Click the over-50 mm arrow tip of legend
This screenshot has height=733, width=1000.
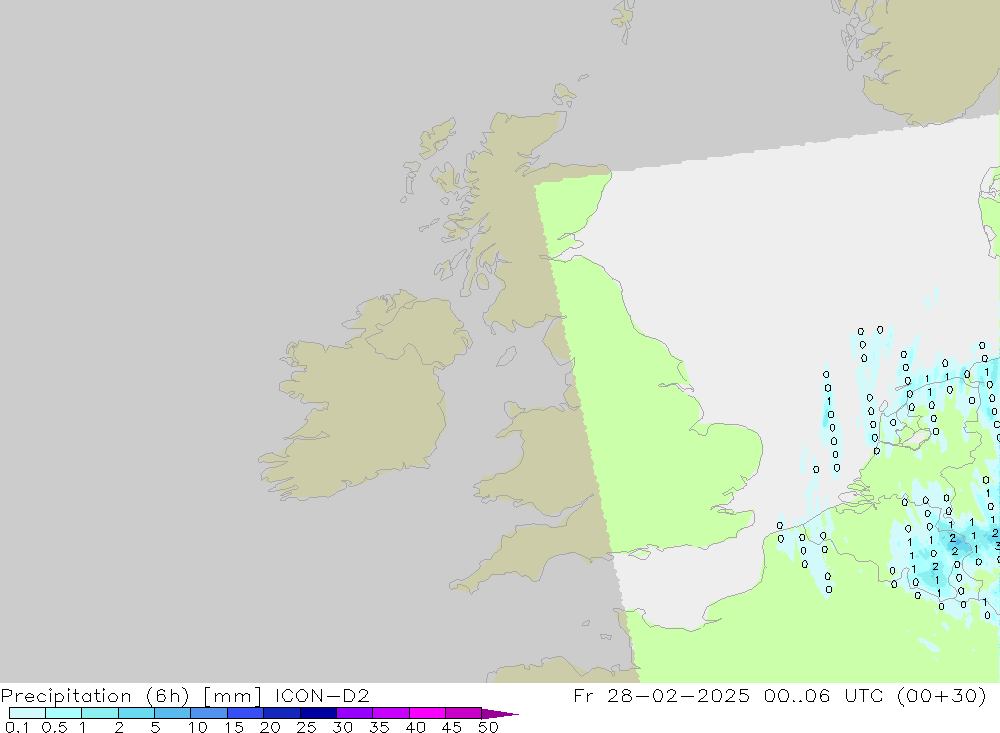(x=500, y=714)
